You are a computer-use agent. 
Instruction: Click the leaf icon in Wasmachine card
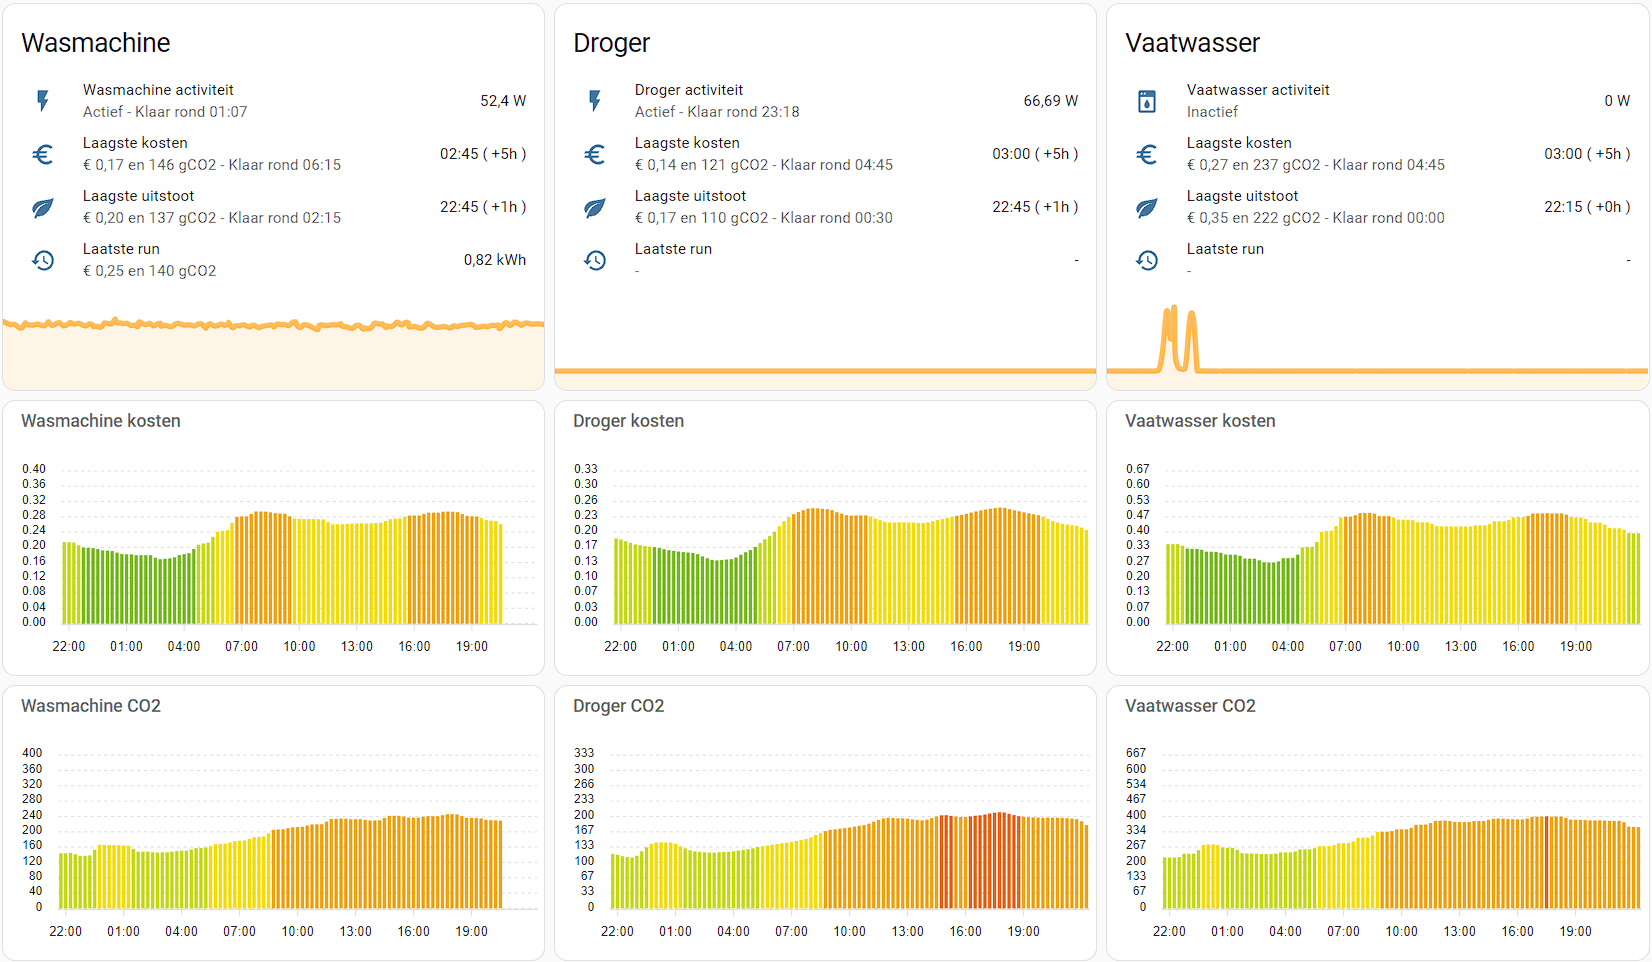pos(43,207)
